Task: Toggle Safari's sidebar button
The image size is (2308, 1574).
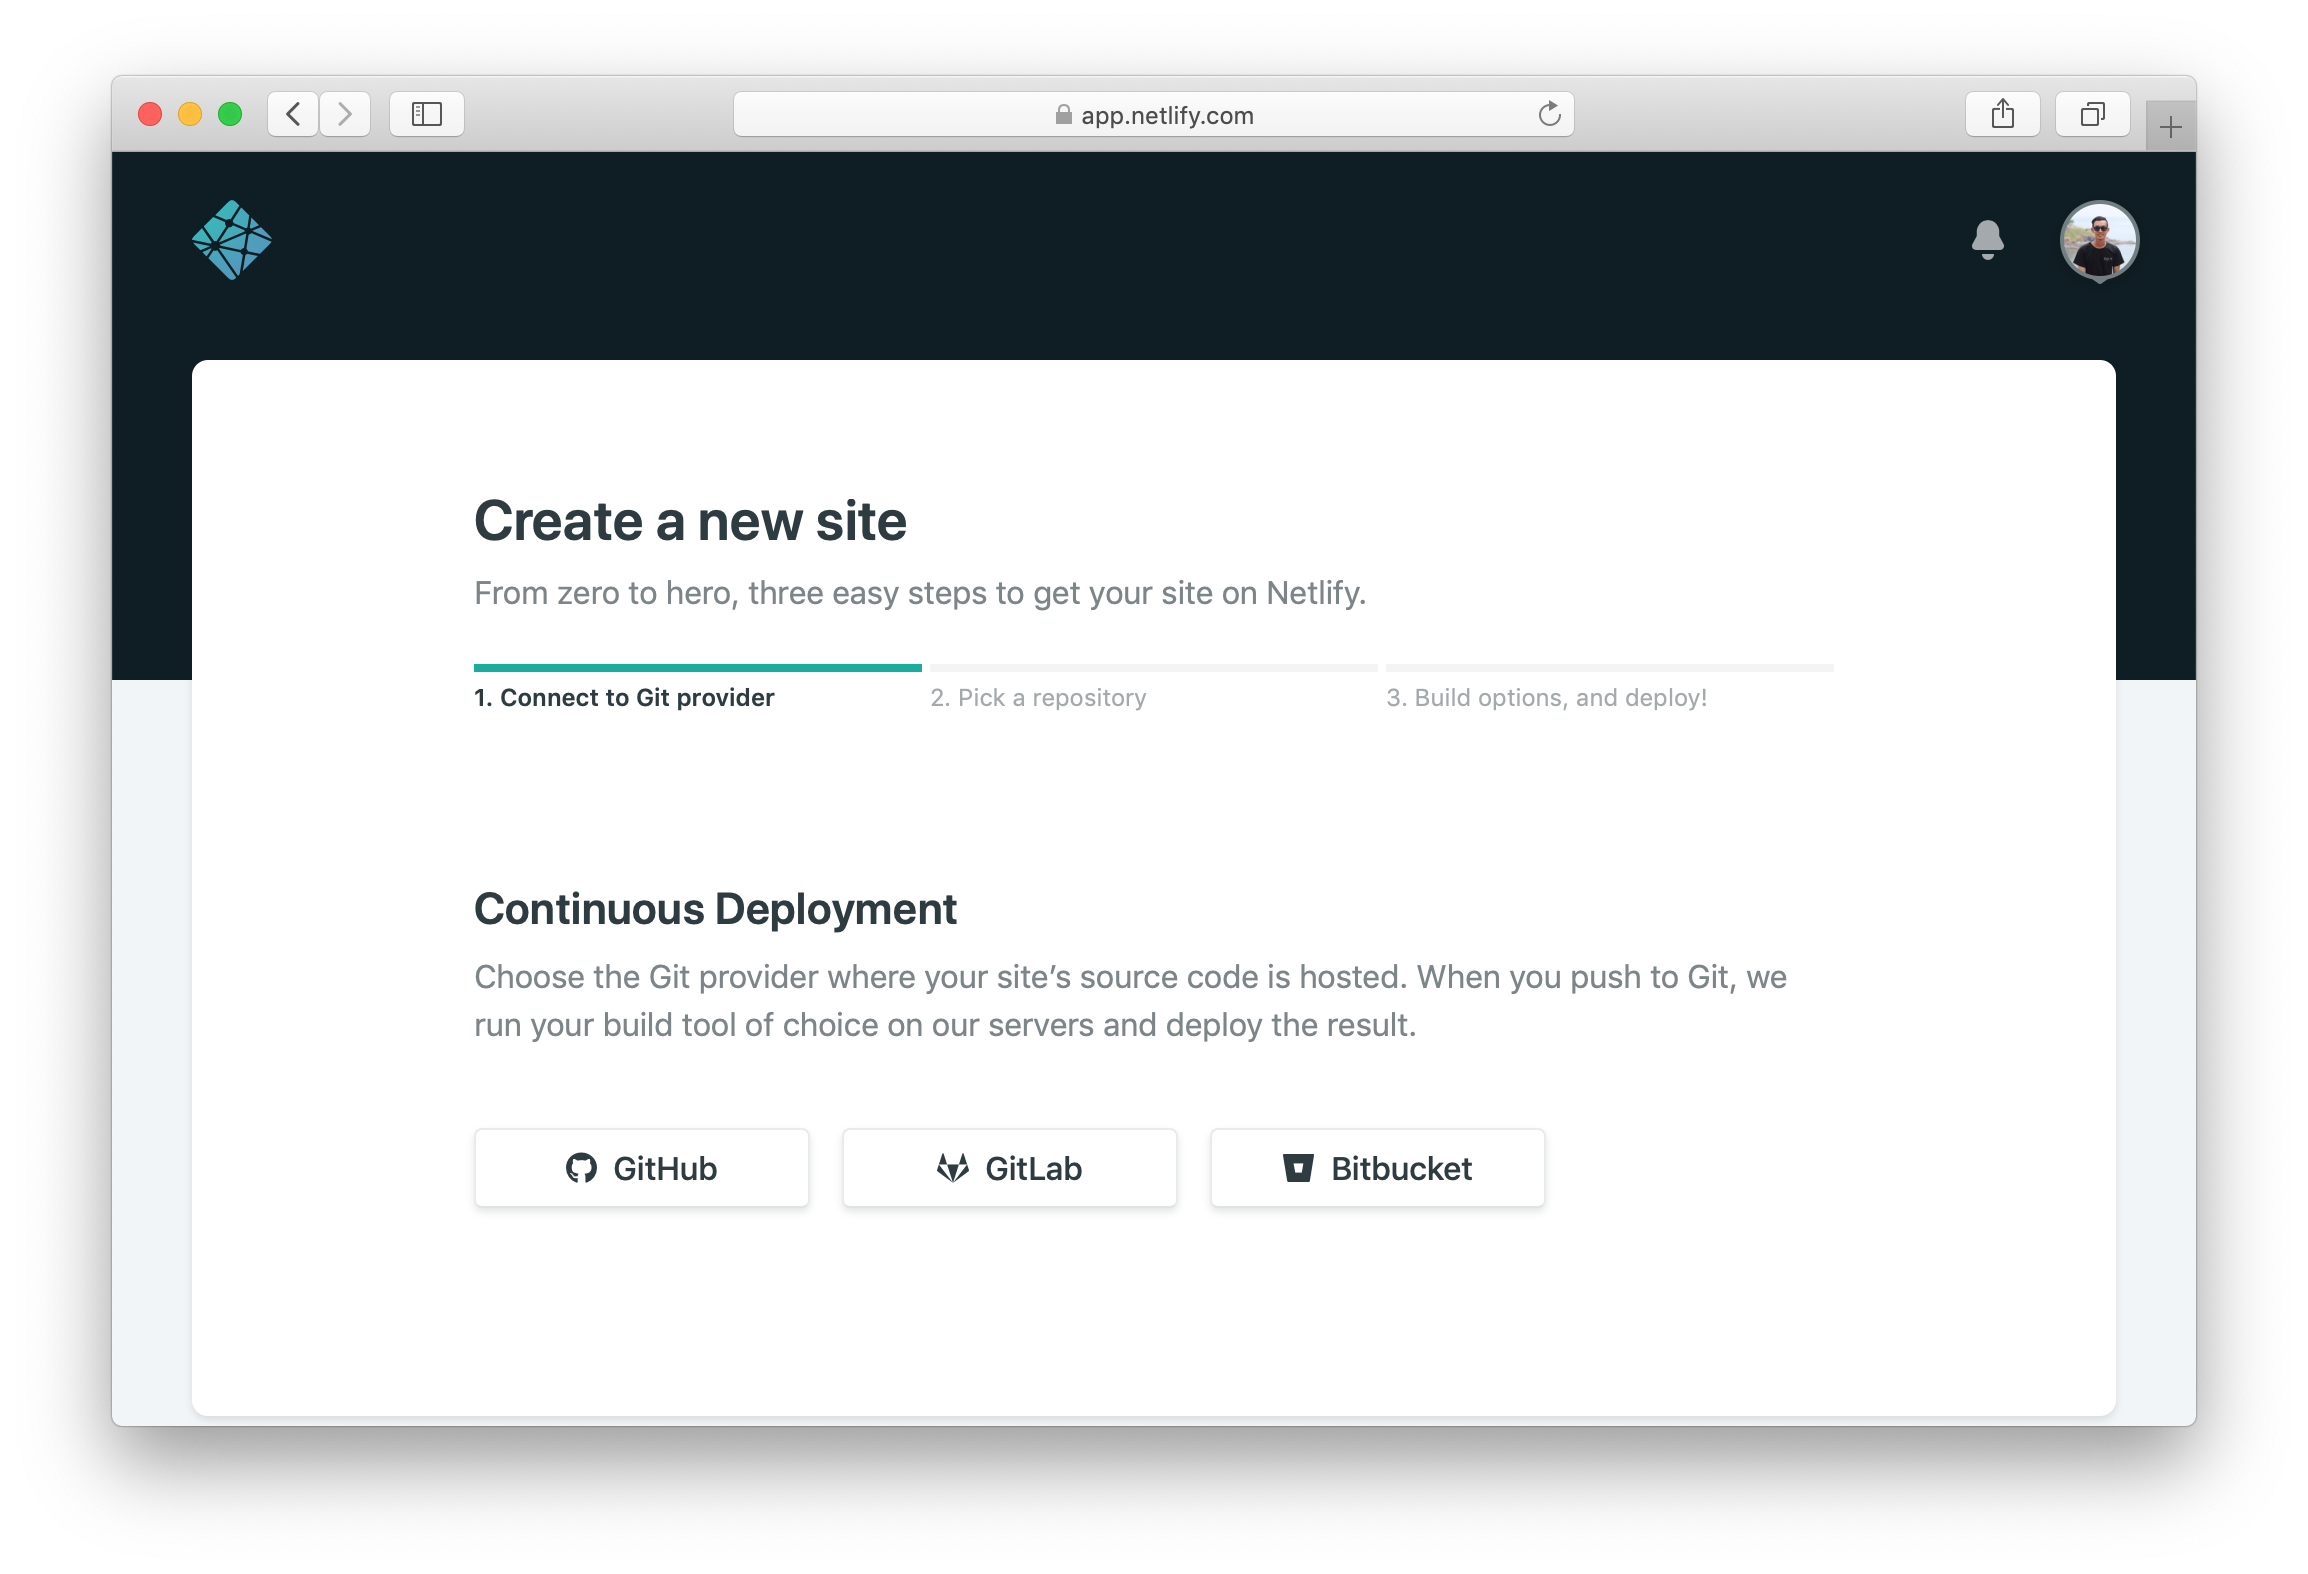Action: [427, 114]
